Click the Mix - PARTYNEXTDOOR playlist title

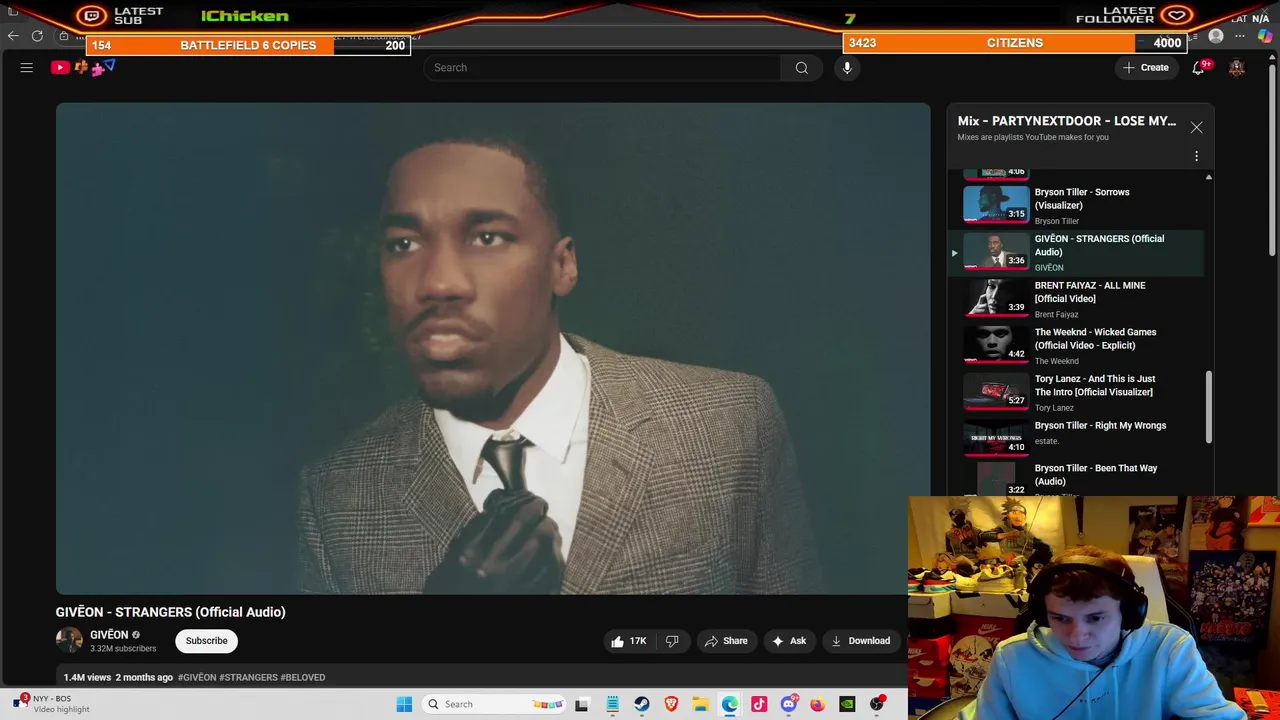pos(1066,121)
